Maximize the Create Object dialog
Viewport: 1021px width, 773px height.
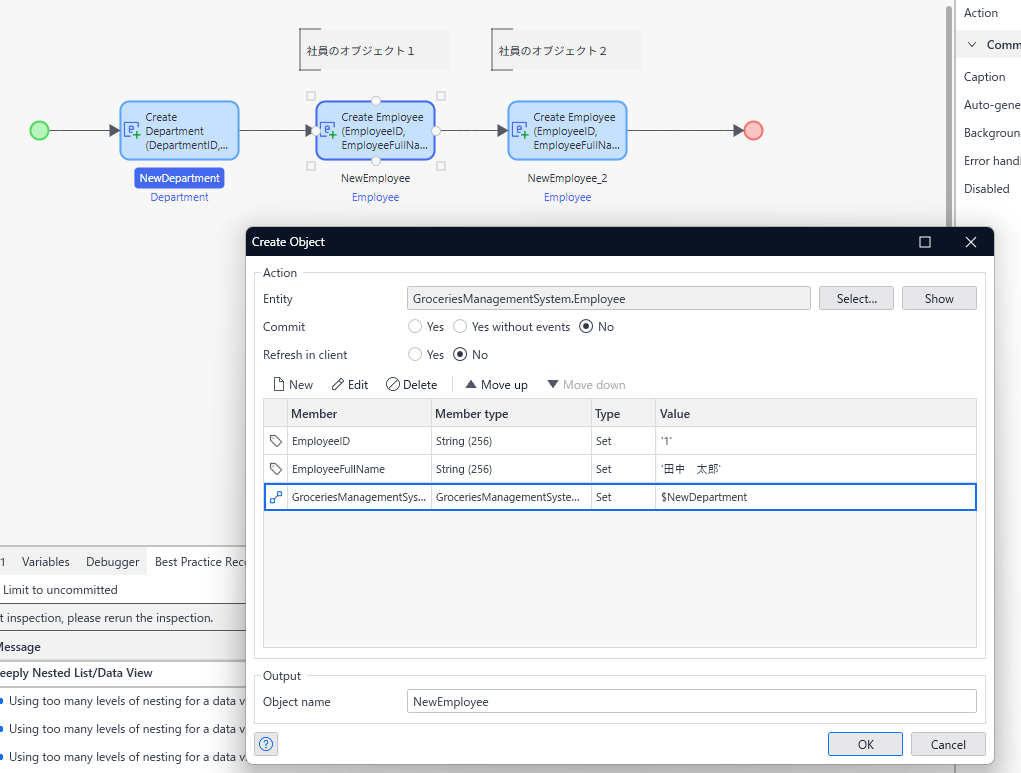pyautogui.click(x=925, y=242)
